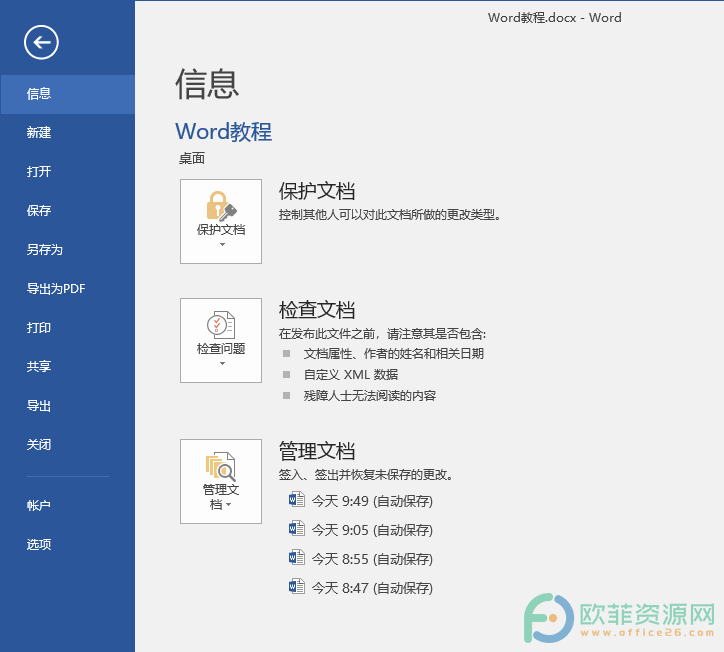Image resolution: width=724 pixels, height=652 pixels.
Task: Click 在发布此文件之前，请注意其是否包含 text
Action: 382,333
